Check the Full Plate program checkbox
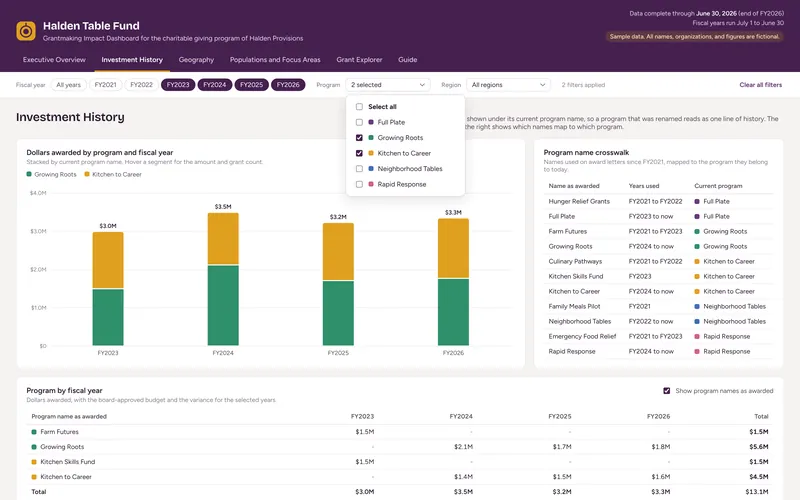The width and height of the screenshot is (800, 500). click(x=359, y=122)
